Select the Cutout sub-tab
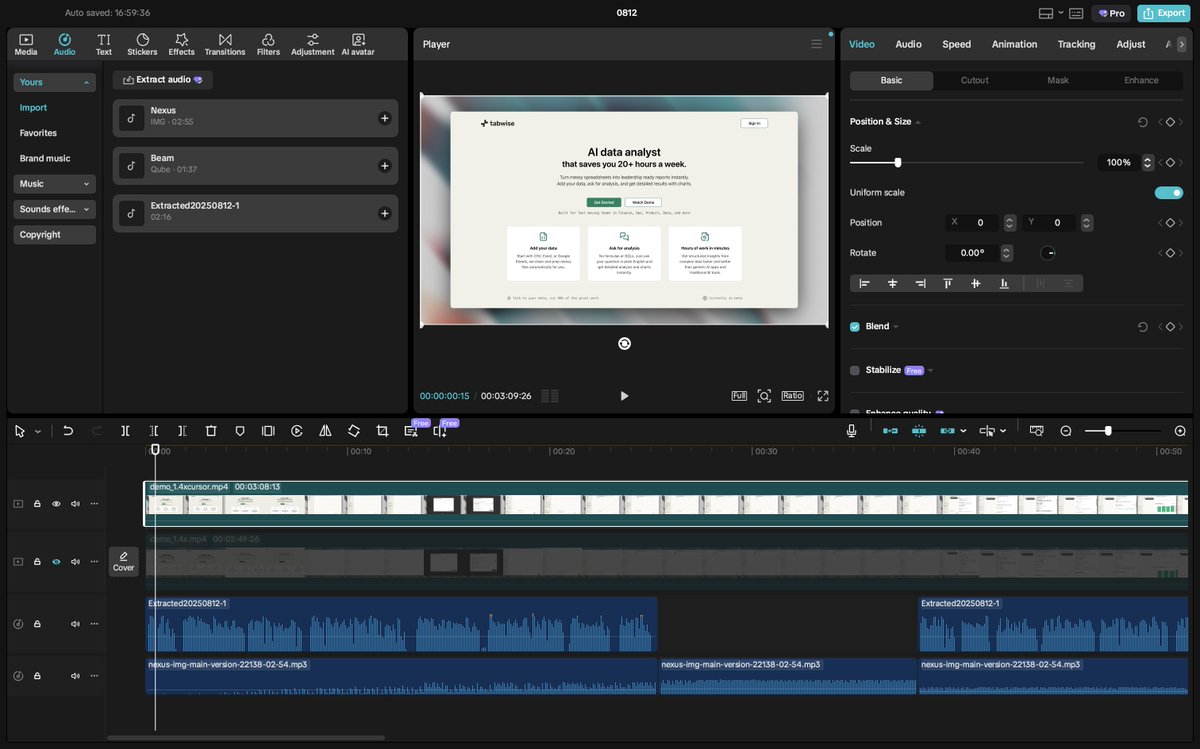Image resolution: width=1200 pixels, height=749 pixels. click(x=975, y=80)
